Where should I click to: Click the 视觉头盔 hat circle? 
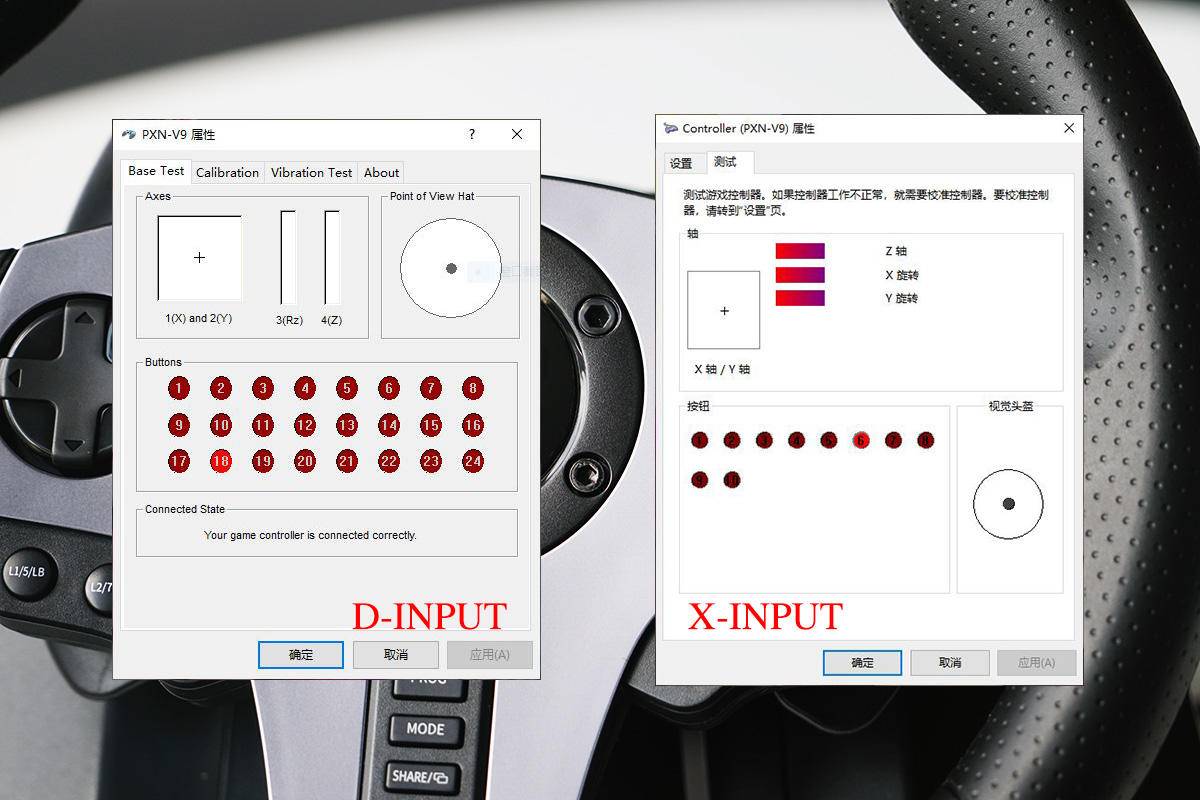click(x=1008, y=504)
